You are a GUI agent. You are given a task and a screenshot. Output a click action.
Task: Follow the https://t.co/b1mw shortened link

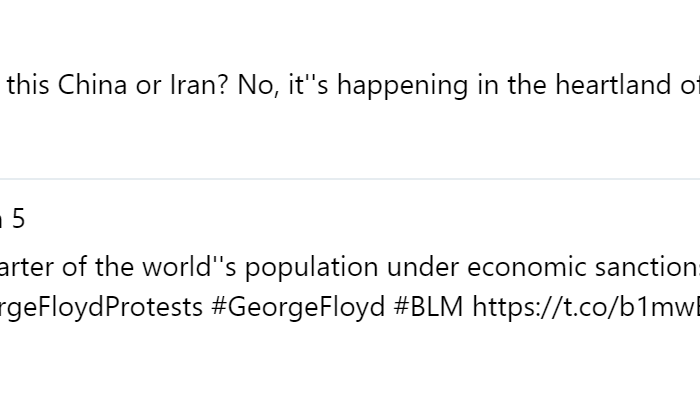(586, 307)
